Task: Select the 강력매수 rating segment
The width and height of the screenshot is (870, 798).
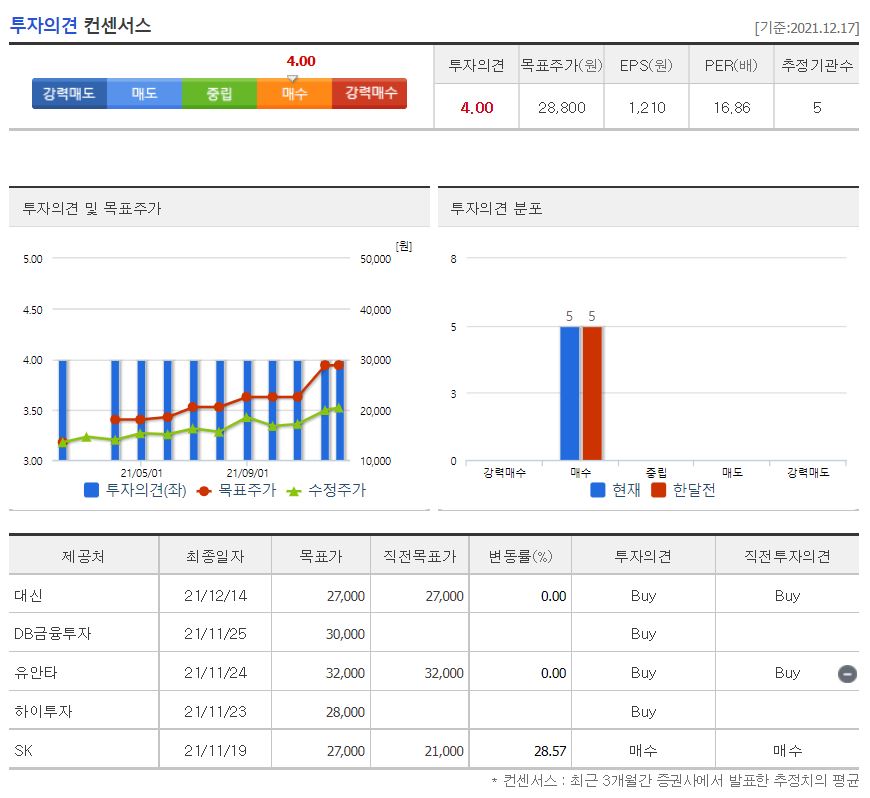Action: pos(369,93)
